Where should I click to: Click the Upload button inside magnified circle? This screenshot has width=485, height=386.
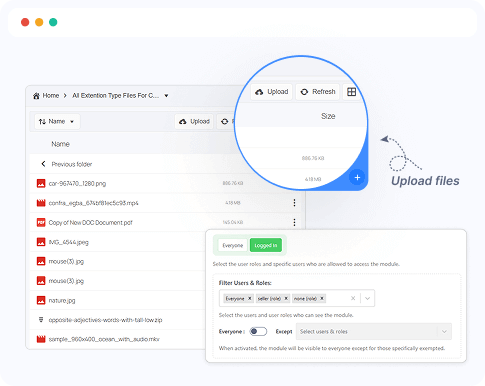pyautogui.click(x=272, y=92)
